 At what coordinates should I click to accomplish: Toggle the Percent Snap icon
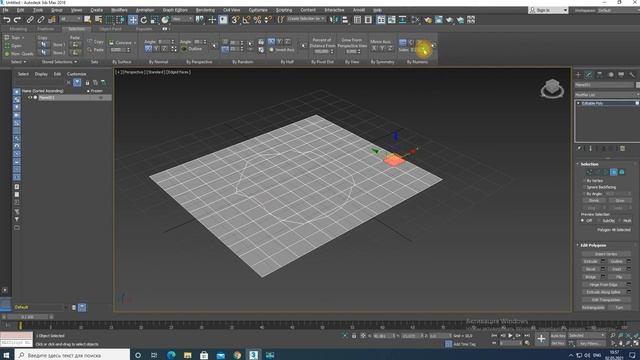pos(257,20)
